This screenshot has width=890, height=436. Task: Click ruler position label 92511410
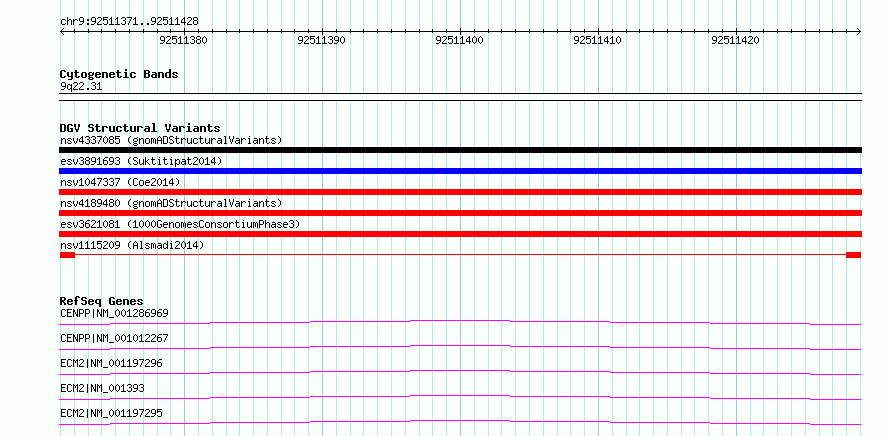click(597, 40)
